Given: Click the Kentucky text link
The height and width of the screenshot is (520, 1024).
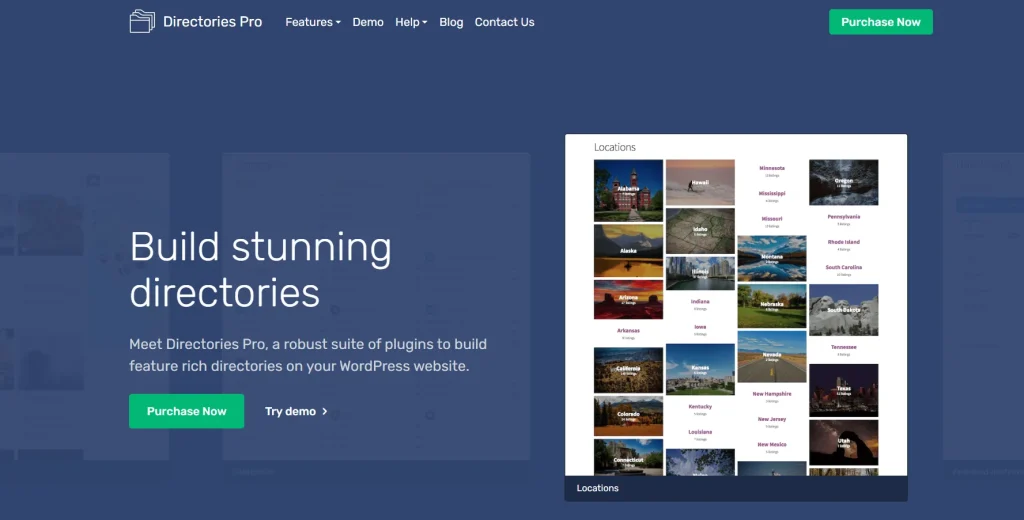Looking at the screenshot, I should pyautogui.click(x=700, y=406).
